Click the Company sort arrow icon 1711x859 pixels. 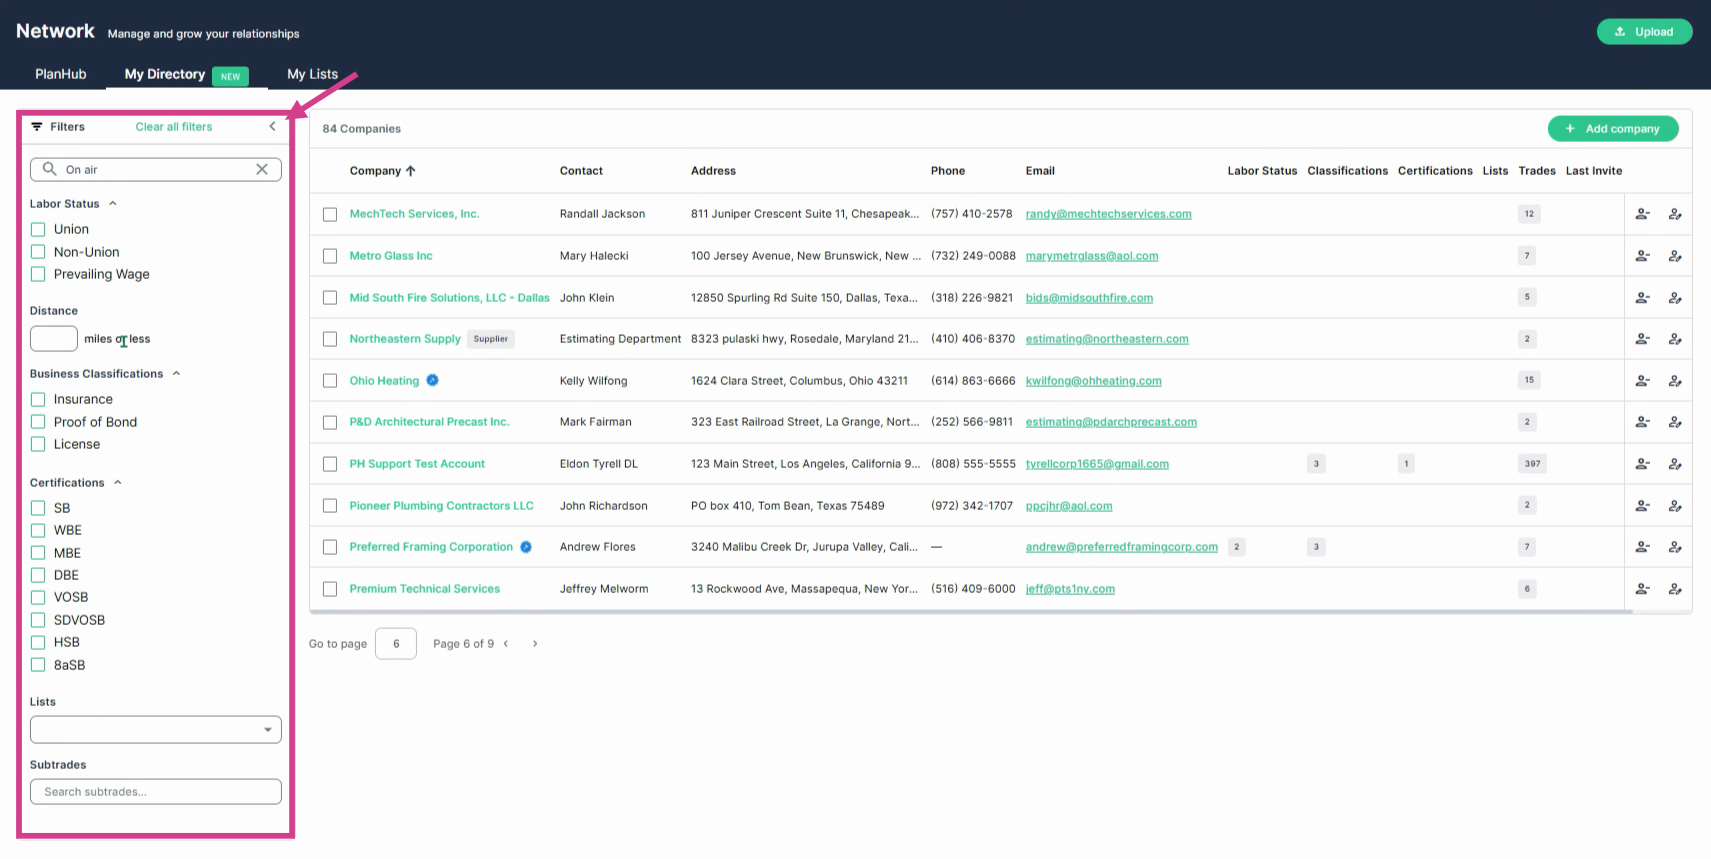[x=410, y=171]
